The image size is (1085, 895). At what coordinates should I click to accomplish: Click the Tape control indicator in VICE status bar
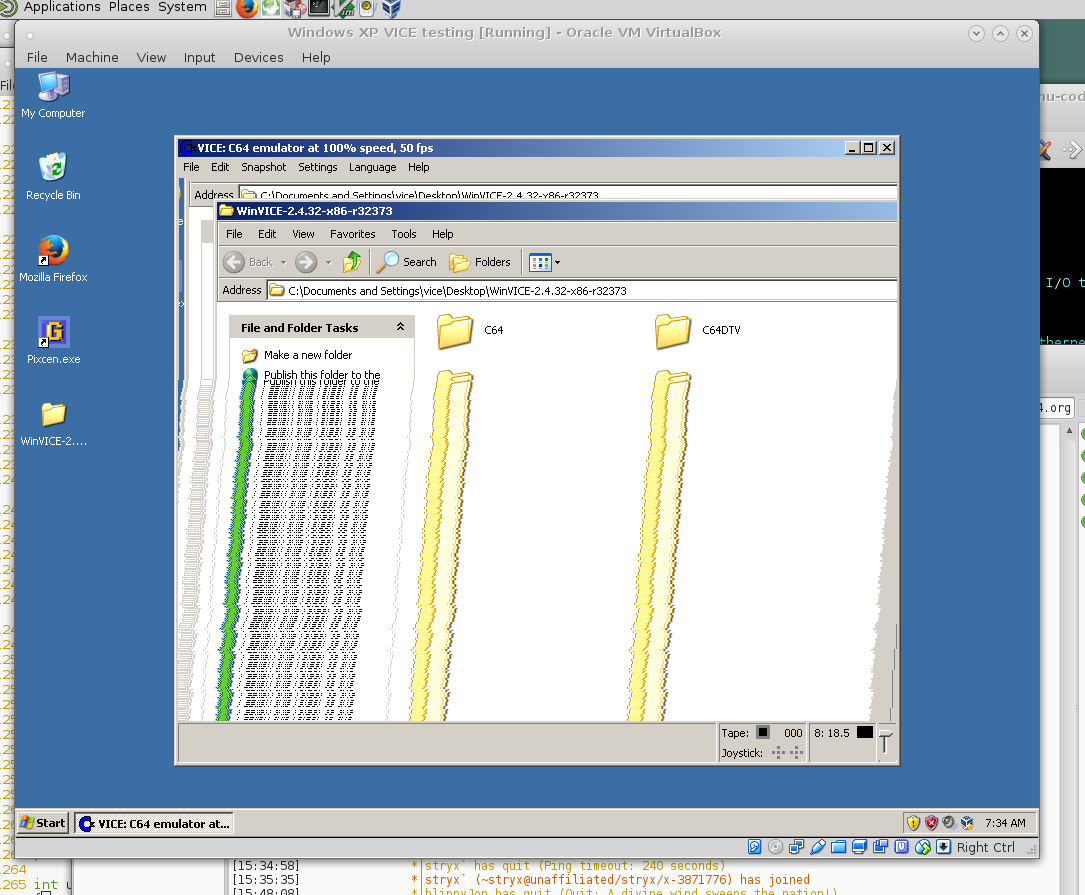[x=763, y=732]
